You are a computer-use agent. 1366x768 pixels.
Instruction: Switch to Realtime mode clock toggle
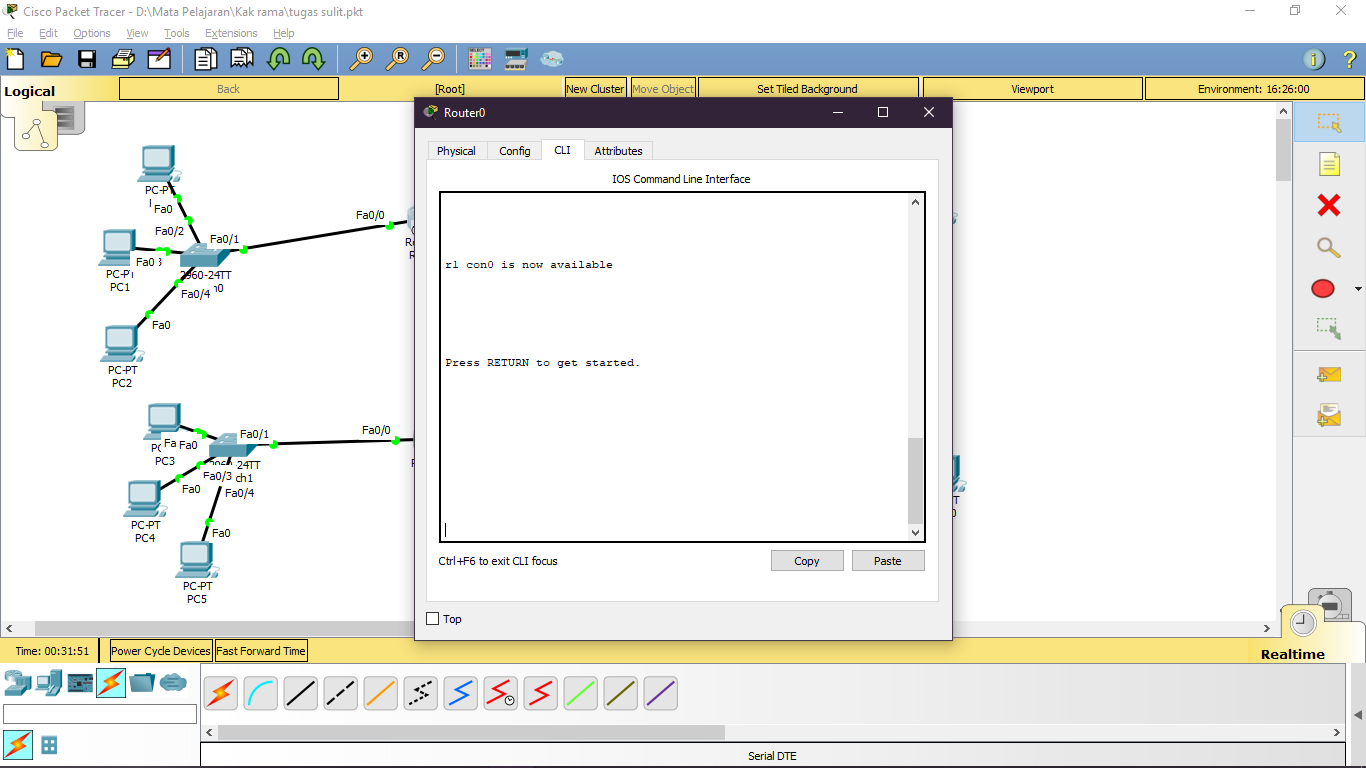pyautogui.click(x=1301, y=621)
